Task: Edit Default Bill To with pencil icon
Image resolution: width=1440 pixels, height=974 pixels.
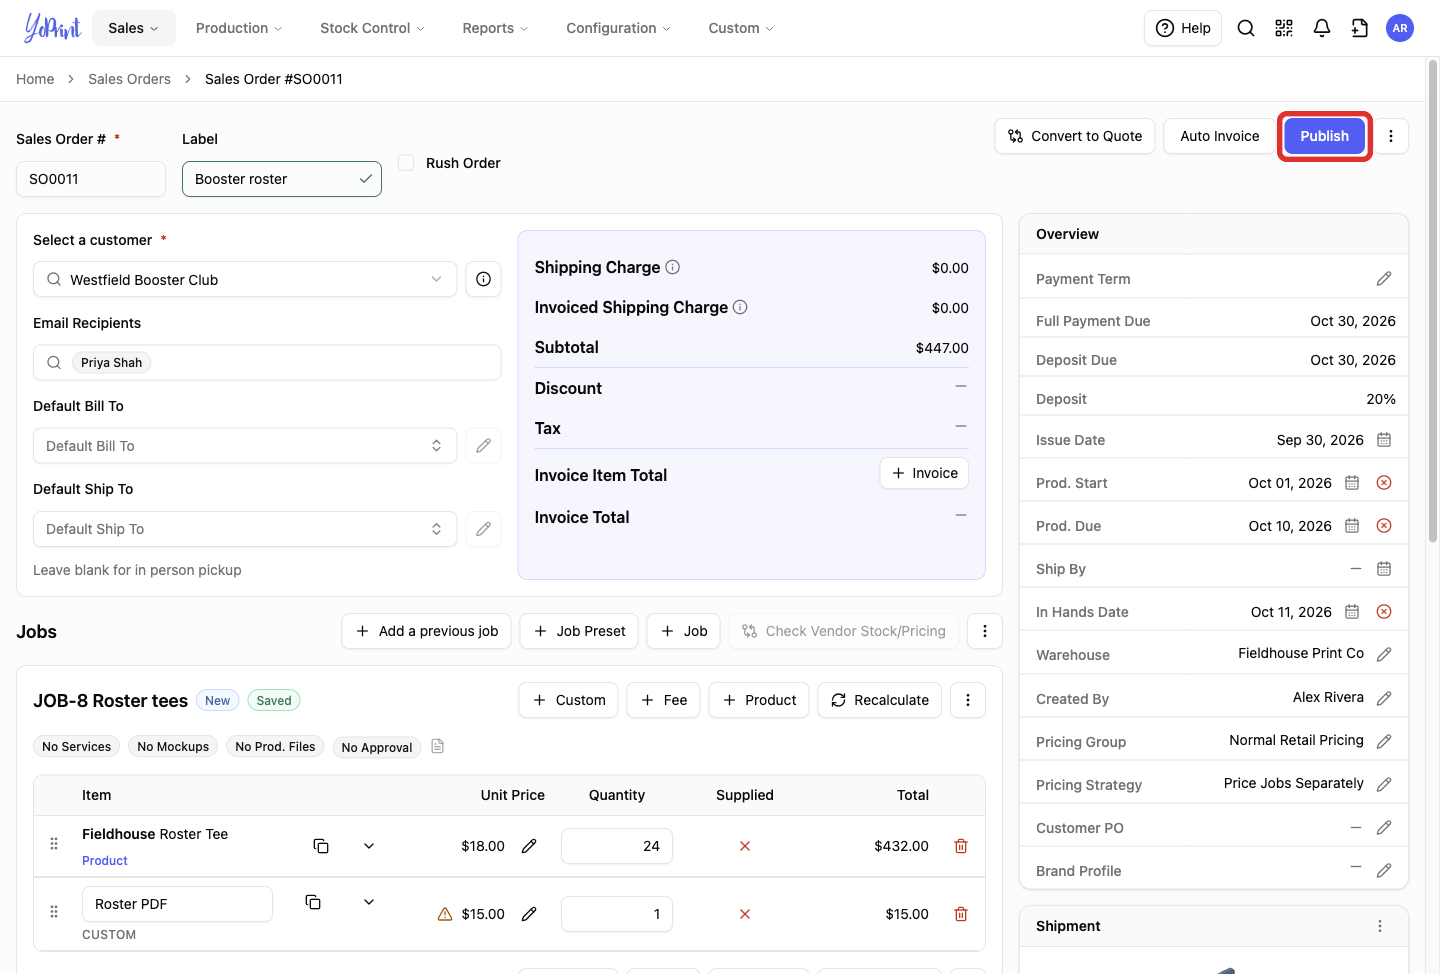Action: click(x=483, y=446)
